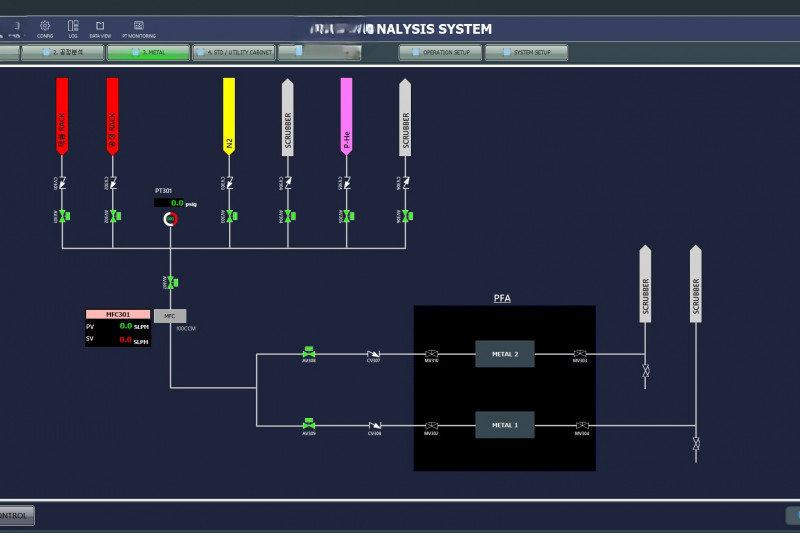The height and width of the screenshot is (533, 800).
Task: Toggle air valve AV309 on METAL 1 line
Action: 309,424
